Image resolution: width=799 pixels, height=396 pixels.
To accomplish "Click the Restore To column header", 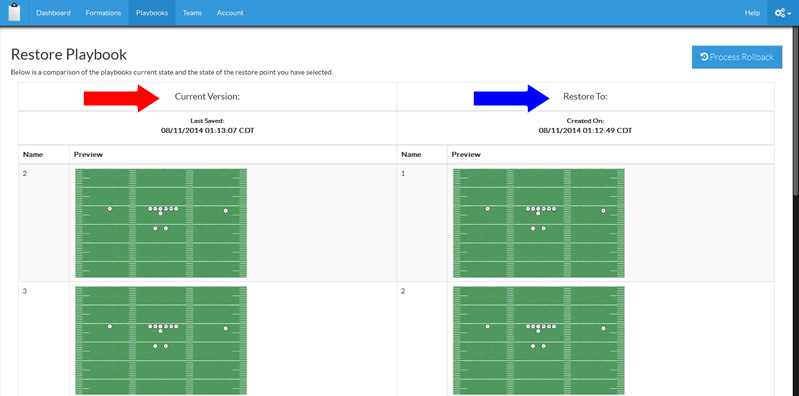I will tap(585, 96).
